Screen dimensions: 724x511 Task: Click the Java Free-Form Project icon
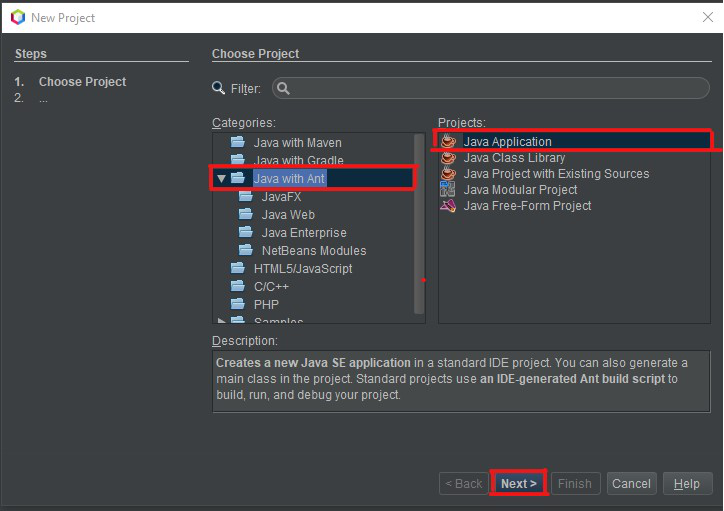(x=448, y=205)
